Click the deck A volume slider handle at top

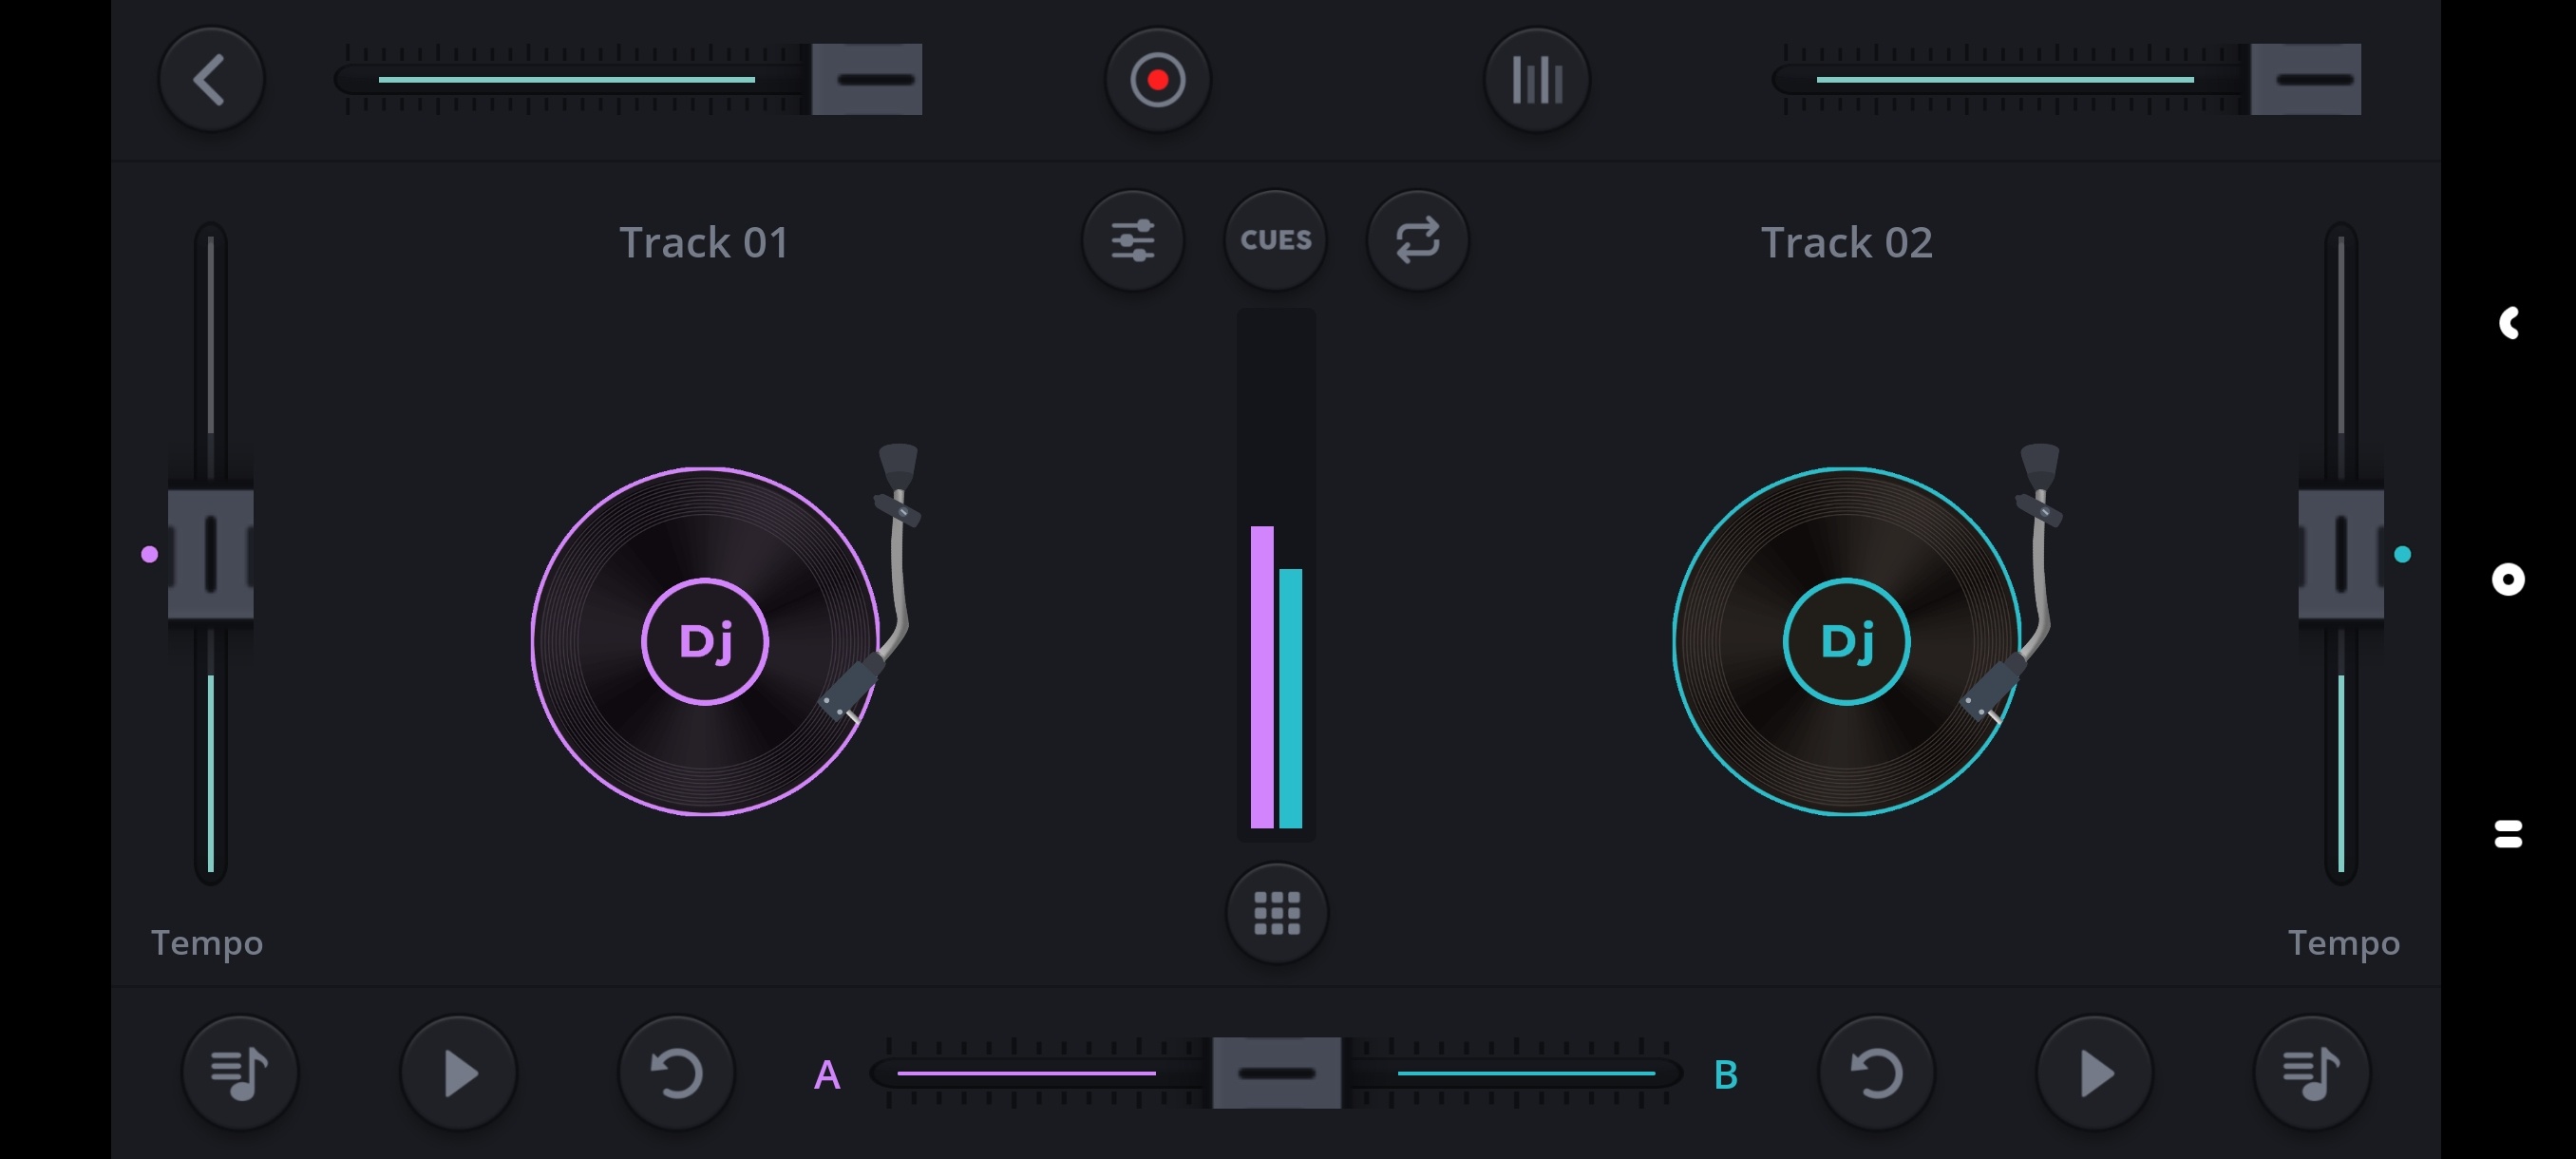867,79
